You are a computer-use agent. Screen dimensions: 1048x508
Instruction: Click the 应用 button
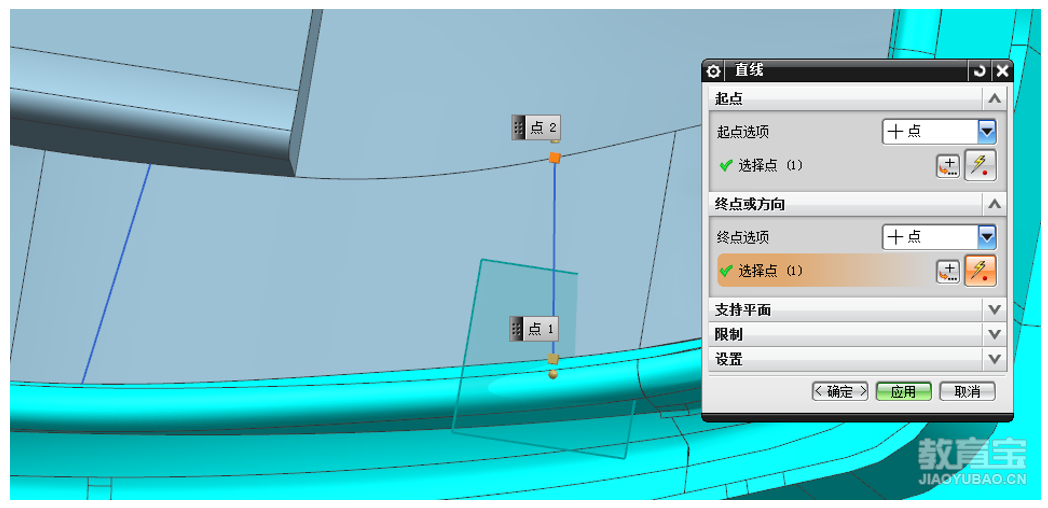click(x=903, y=392)
